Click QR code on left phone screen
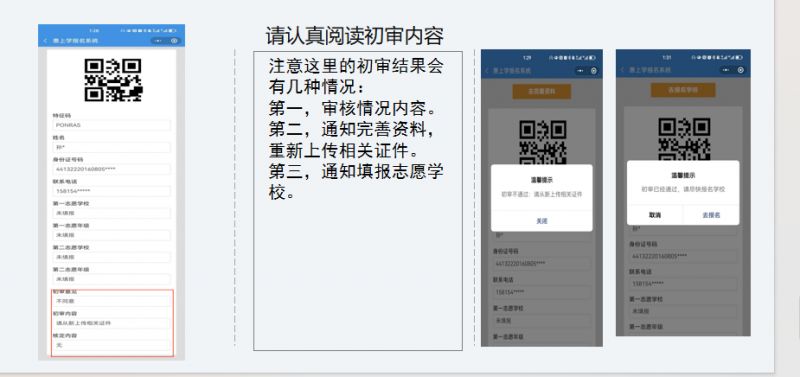The height and width of the screenshot is (377, 800). tap(113, 80)
